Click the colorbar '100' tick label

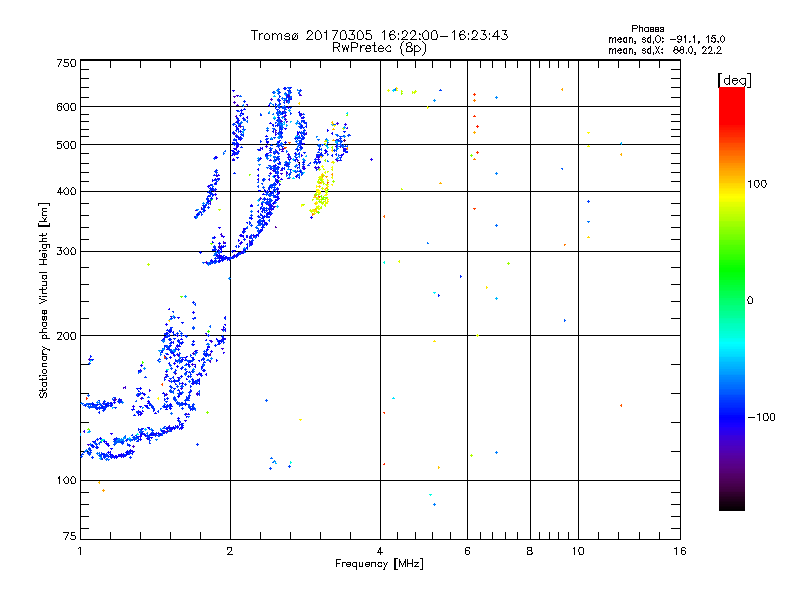757,184
